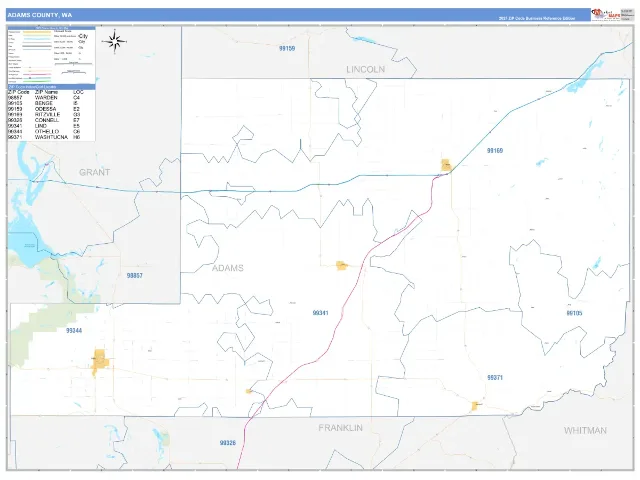Click the RITZVILLE row in the ZIP index
The image size is (640, 480).
coord(44,115)
